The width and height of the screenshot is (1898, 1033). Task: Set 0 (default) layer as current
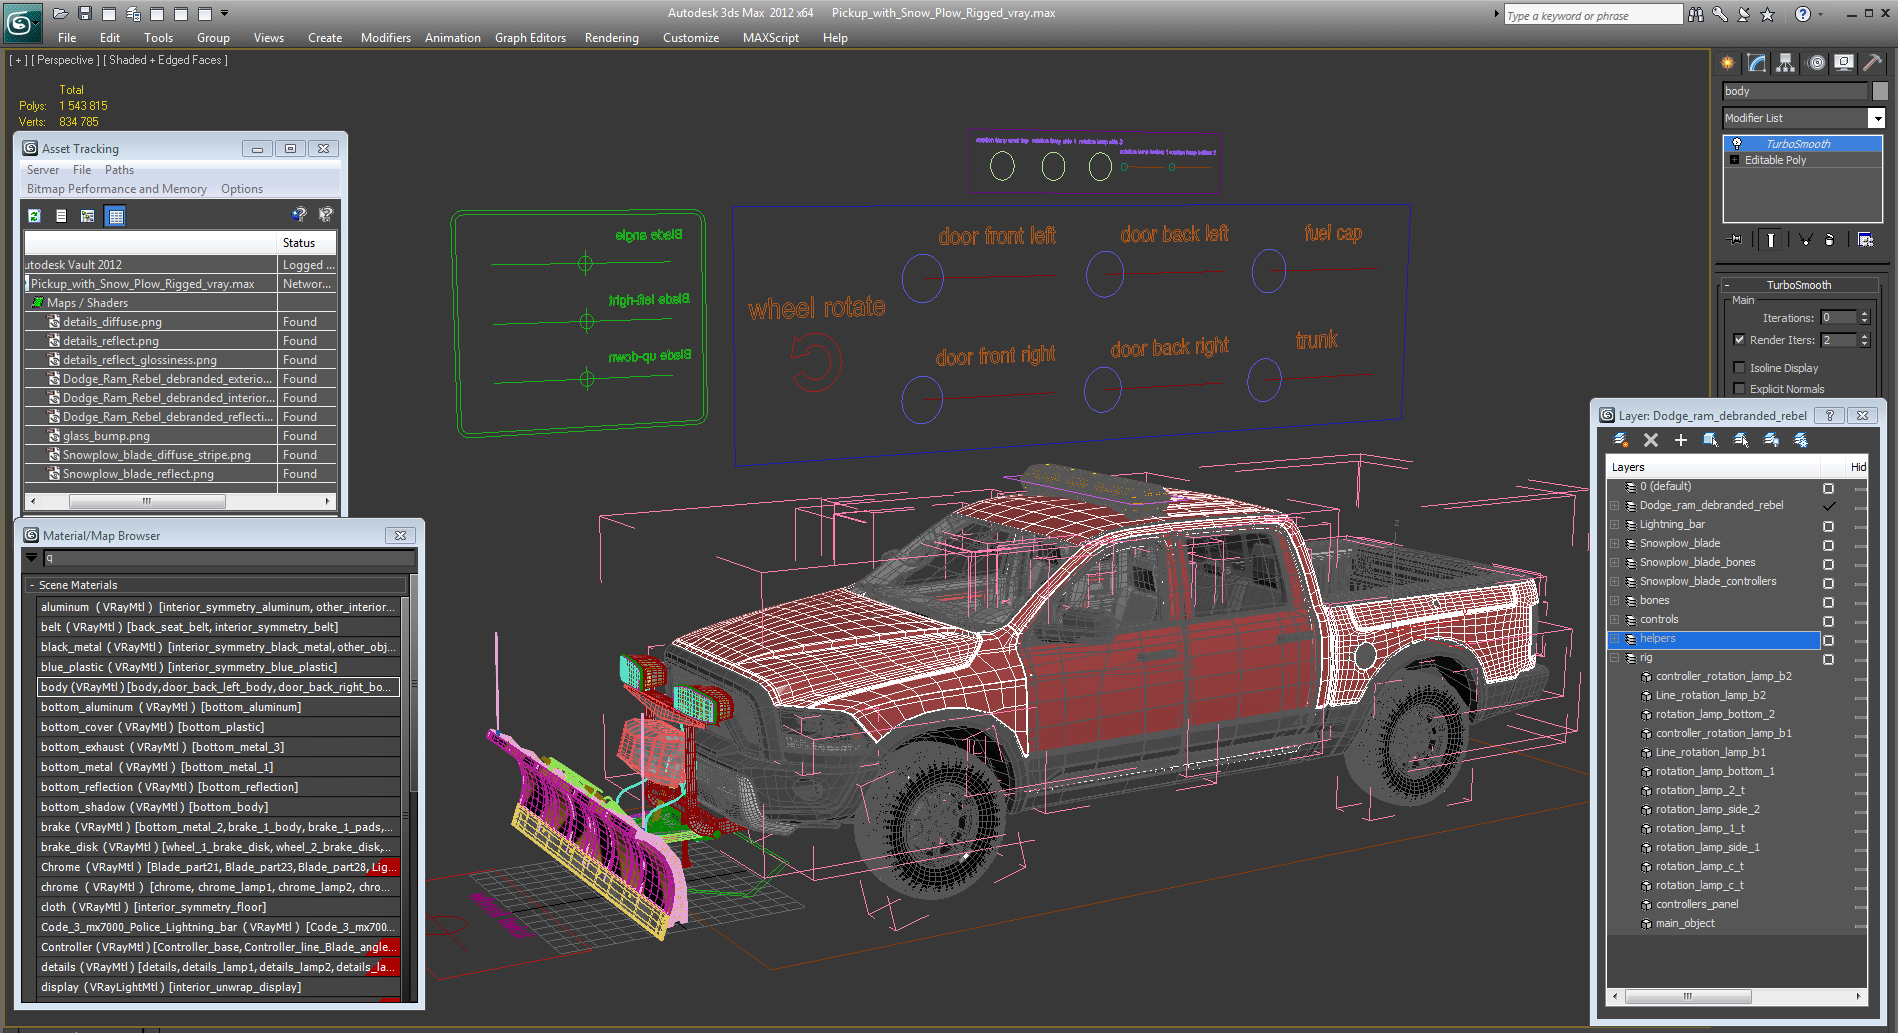[1829, 488]
